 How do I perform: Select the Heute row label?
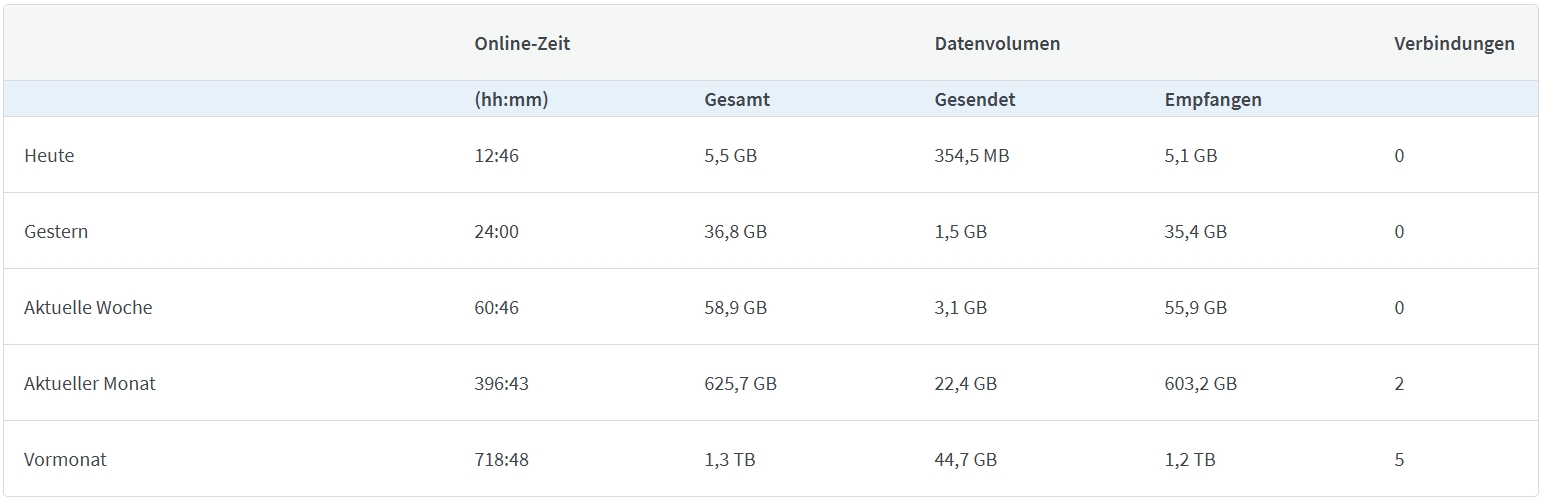[x=49, y=156]
